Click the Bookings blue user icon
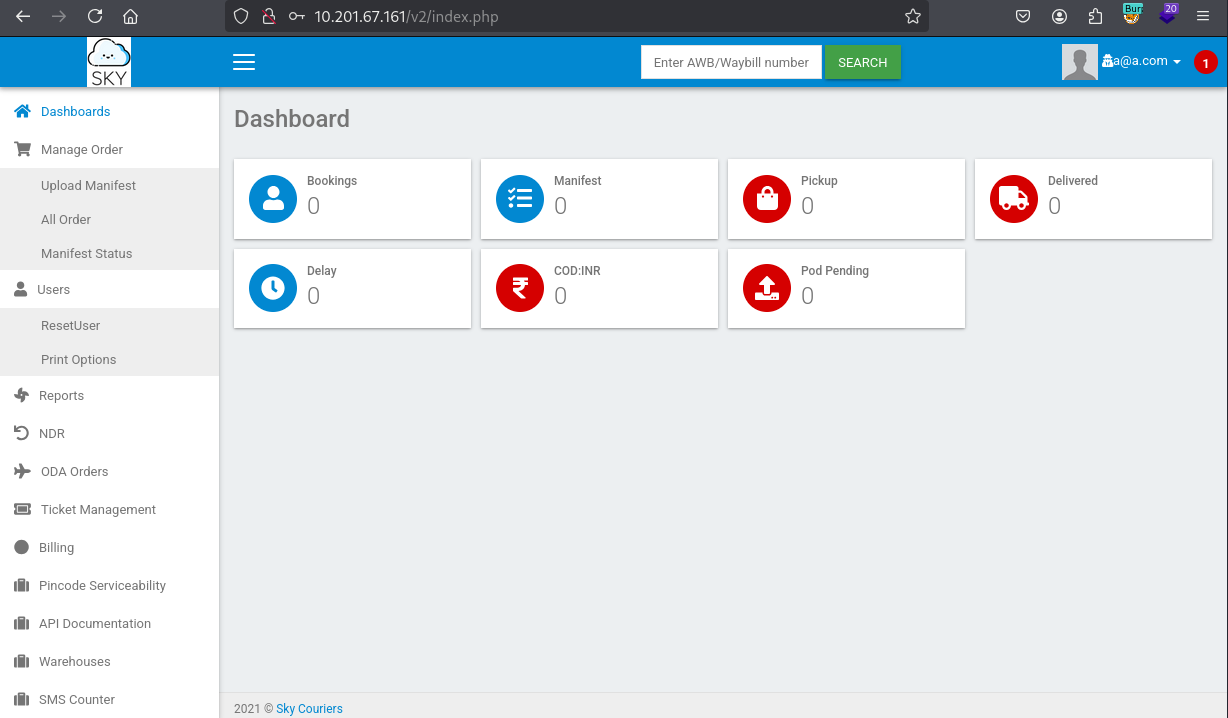 point(273,199)
